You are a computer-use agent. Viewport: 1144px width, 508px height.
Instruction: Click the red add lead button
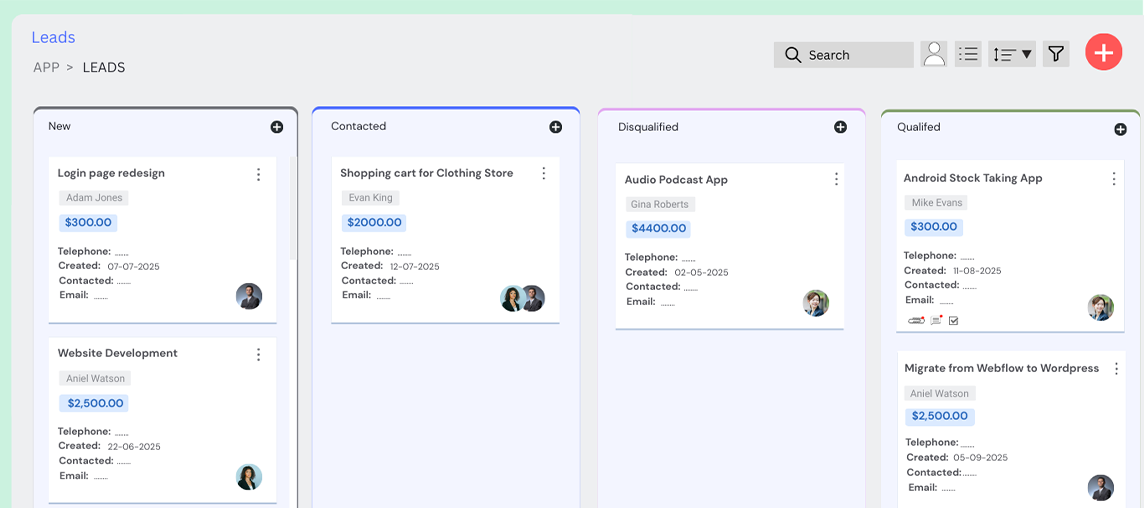[x=1103, y=52]
